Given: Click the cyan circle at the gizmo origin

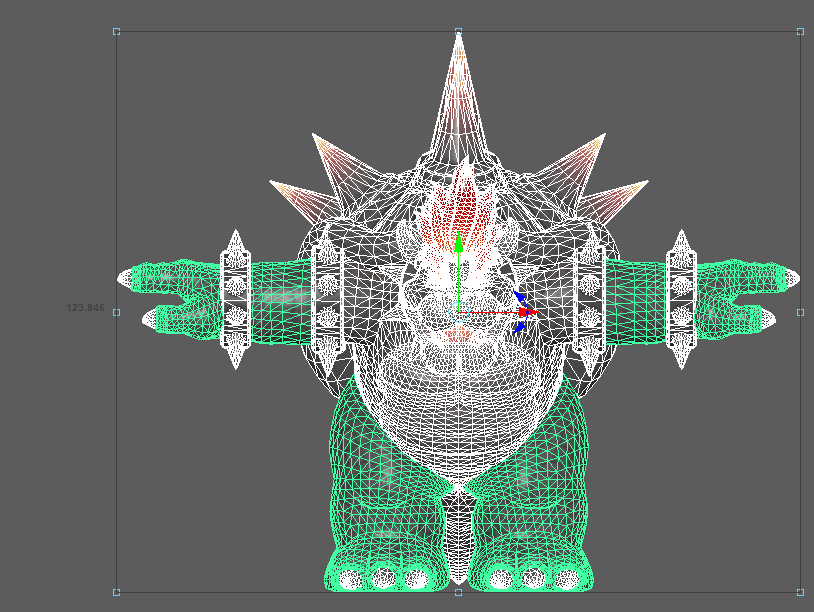Looking at the screenshot, I should tap(458, 312).
